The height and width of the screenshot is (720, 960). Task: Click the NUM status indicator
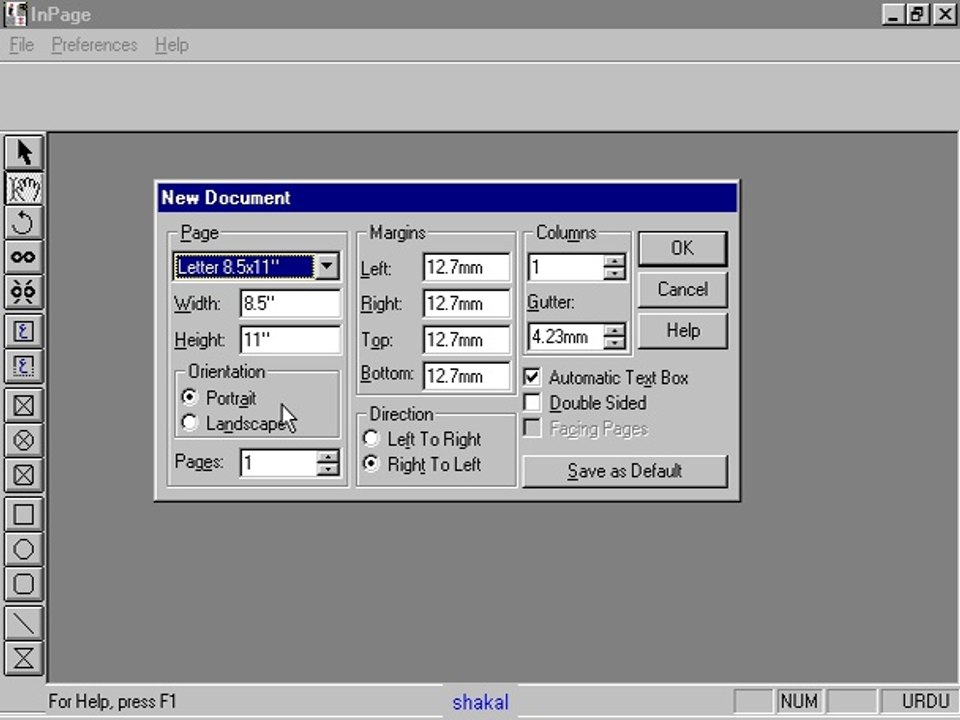tap(799, 701)
